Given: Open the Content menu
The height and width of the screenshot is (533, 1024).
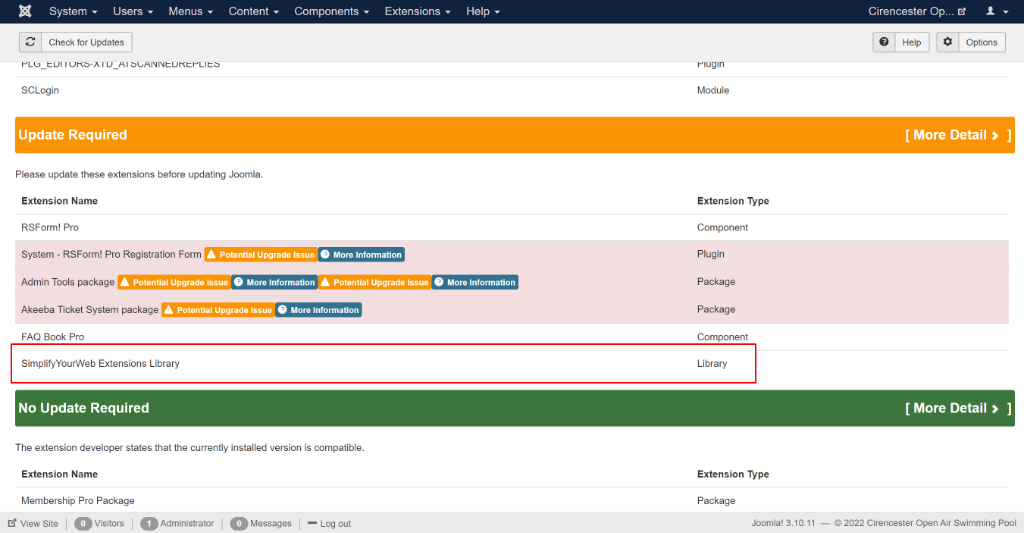Looking at the screenshot, I should click(254, 11).
